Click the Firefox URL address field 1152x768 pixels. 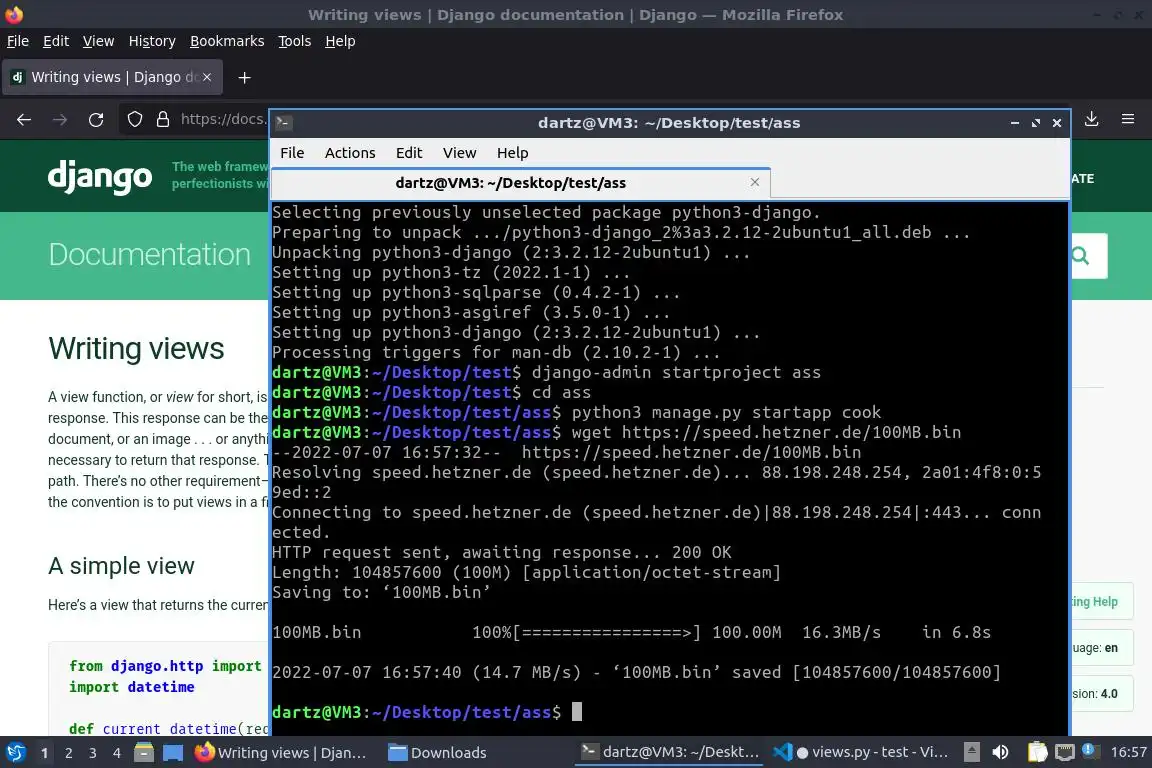pos(223,119)
